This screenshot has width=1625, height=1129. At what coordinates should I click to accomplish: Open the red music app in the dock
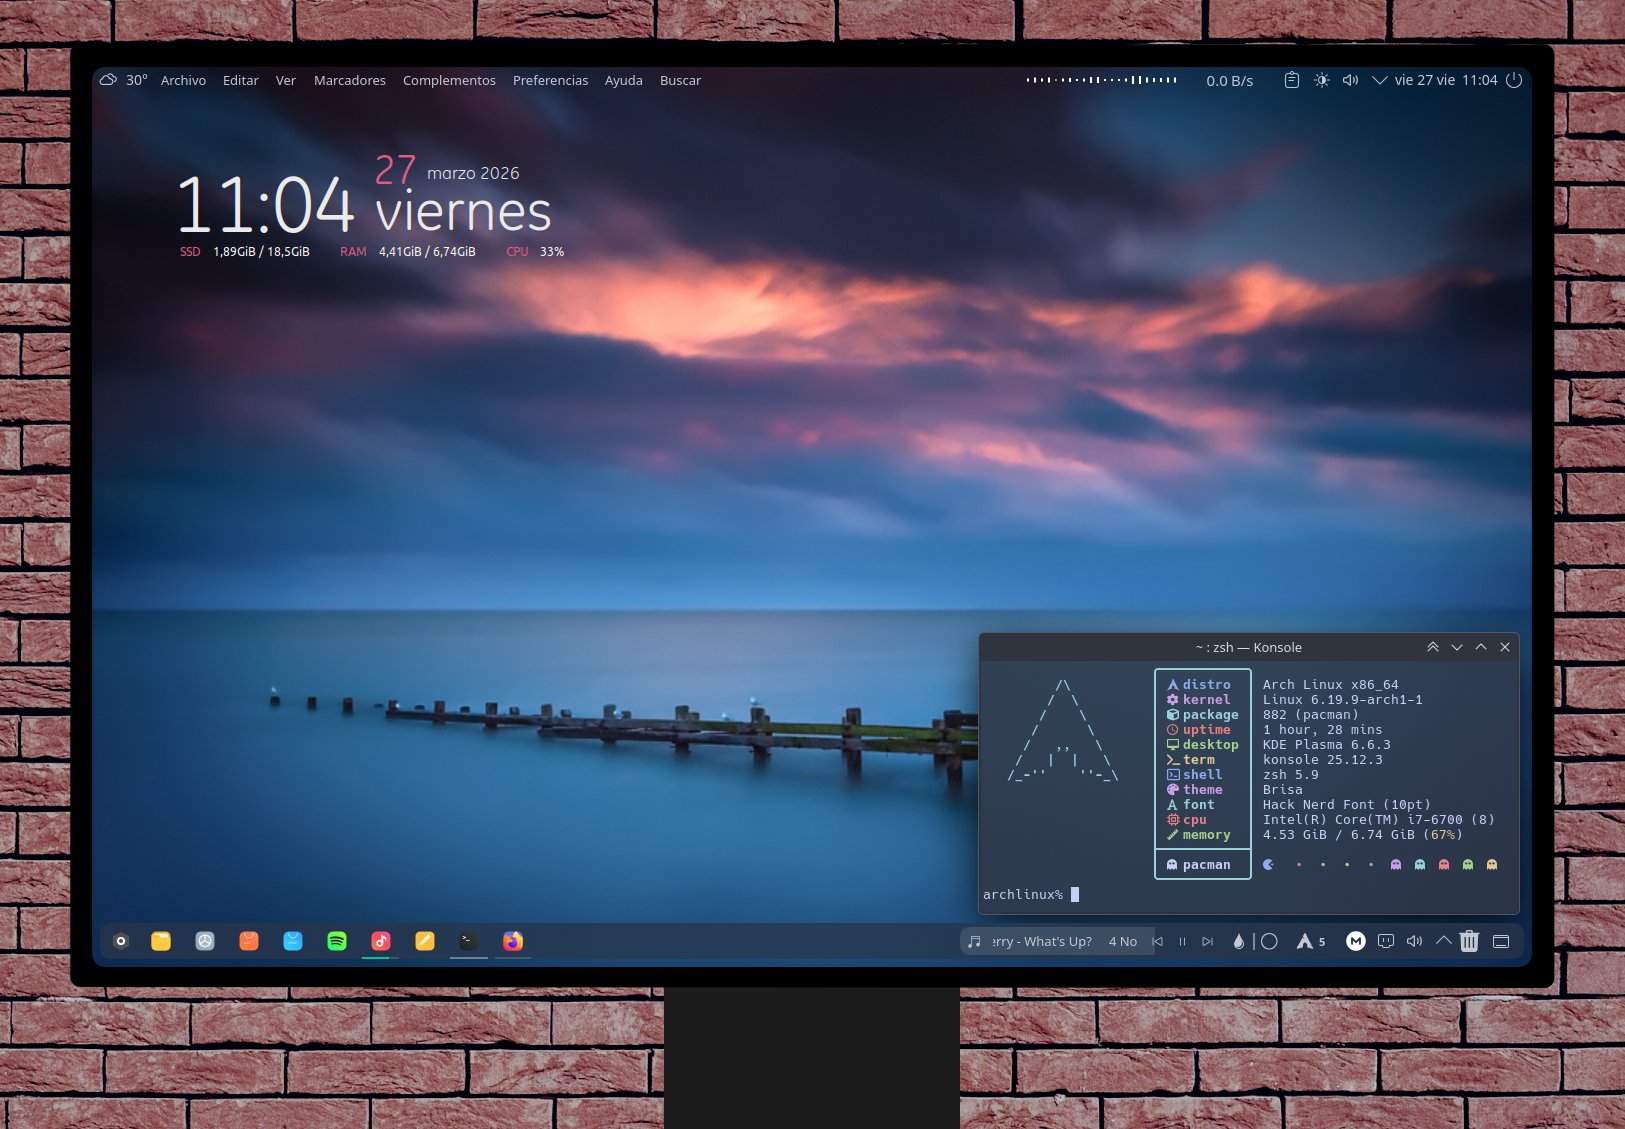click(x=381, y=941)
